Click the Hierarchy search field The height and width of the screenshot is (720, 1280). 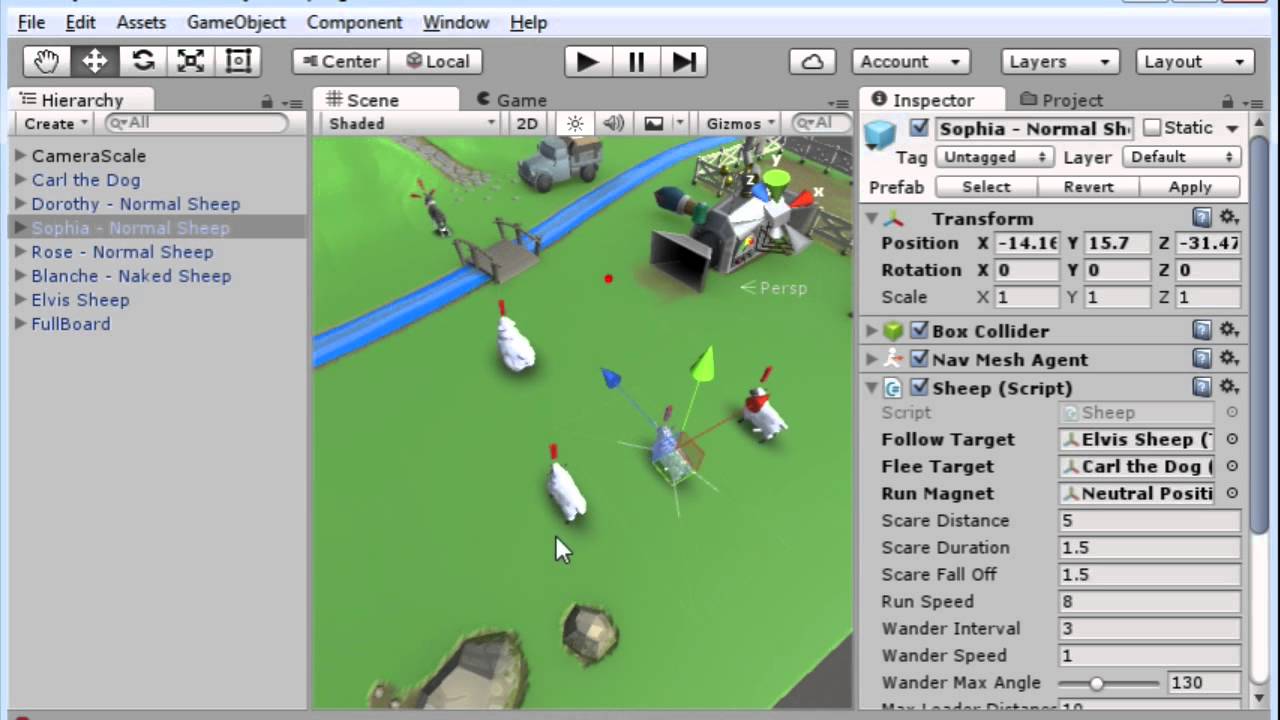point(196,123)
